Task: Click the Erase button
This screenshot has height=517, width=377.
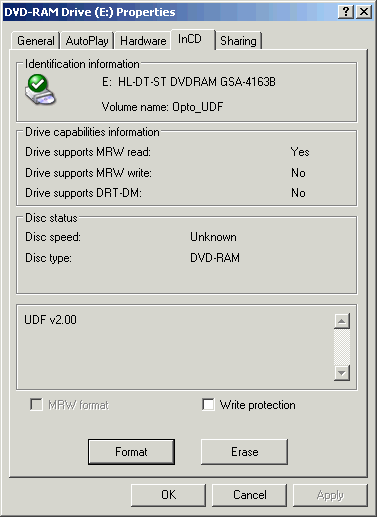Action: (x=244, y=452)
